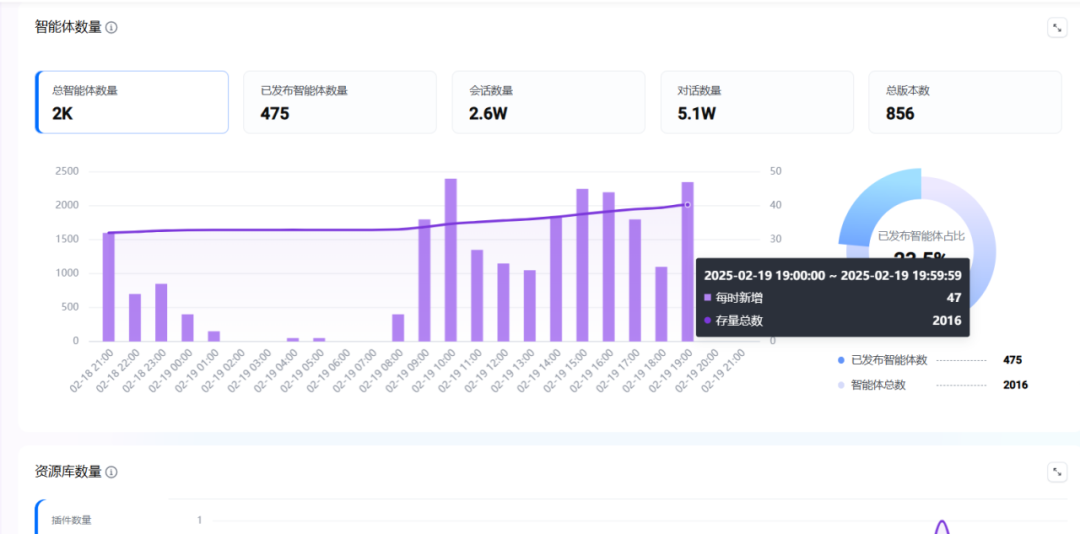This screenshot has height=534, width=1080.
Task: Switch to the 会话数量 metric card
Action: coord(548,102)
